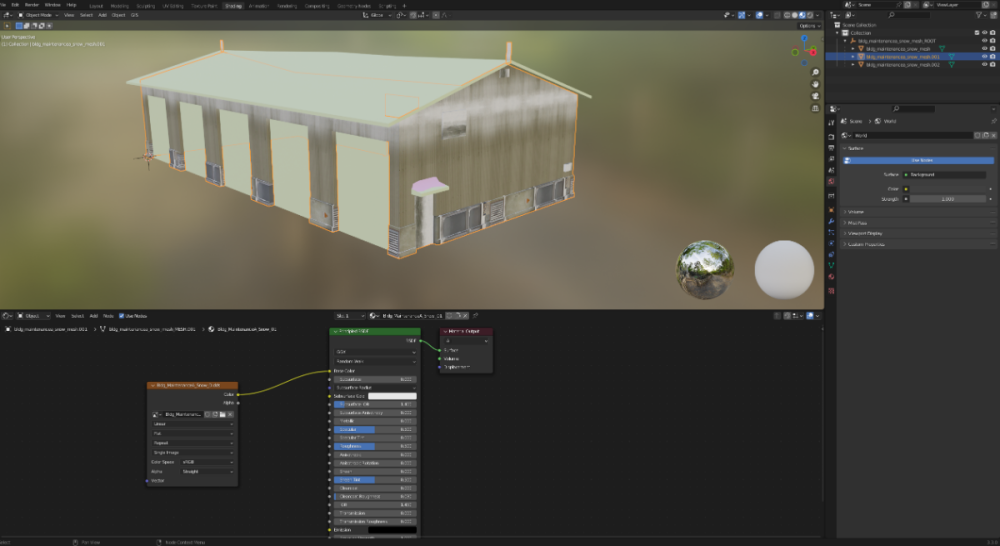Open the Modifiers wrench properties tab
Image resolution: width=1000 pixels, height=546 pixels.
click(831, 220)
